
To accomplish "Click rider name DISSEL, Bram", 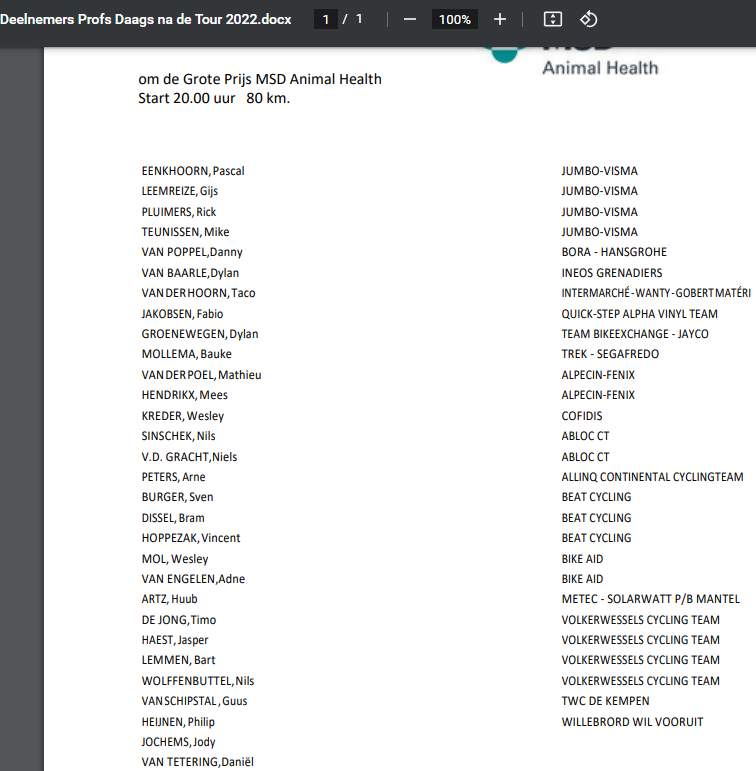I will coord(173,518).
